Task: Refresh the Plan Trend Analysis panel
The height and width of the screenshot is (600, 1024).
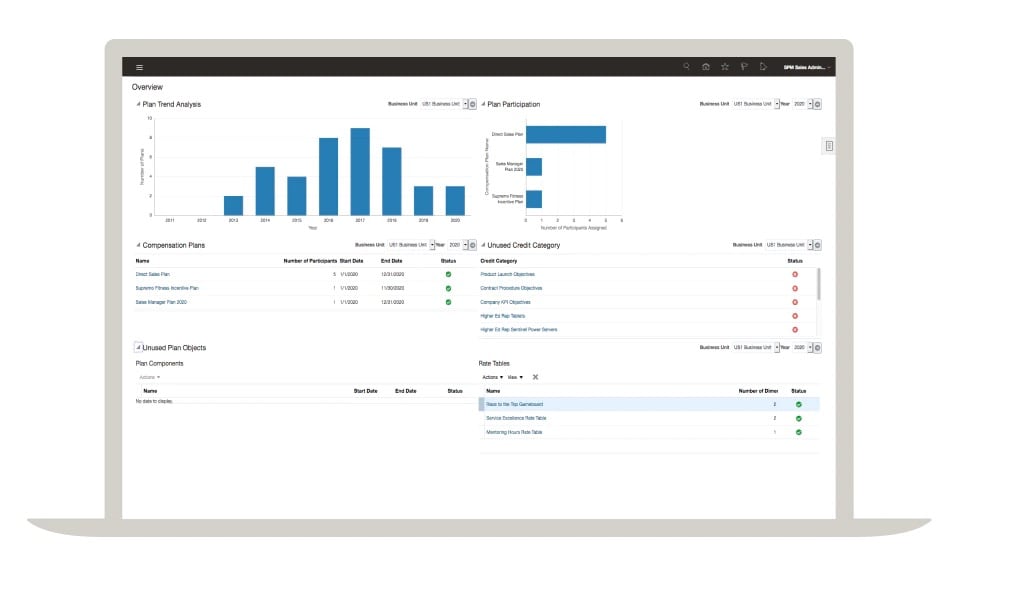Action: pos(473,104)
